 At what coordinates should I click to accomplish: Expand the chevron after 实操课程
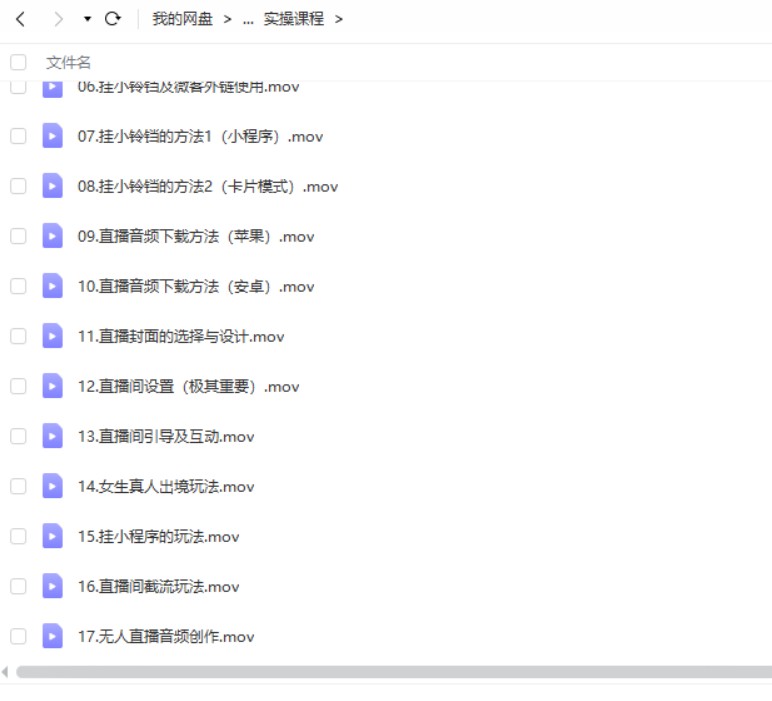pos(339,20)
